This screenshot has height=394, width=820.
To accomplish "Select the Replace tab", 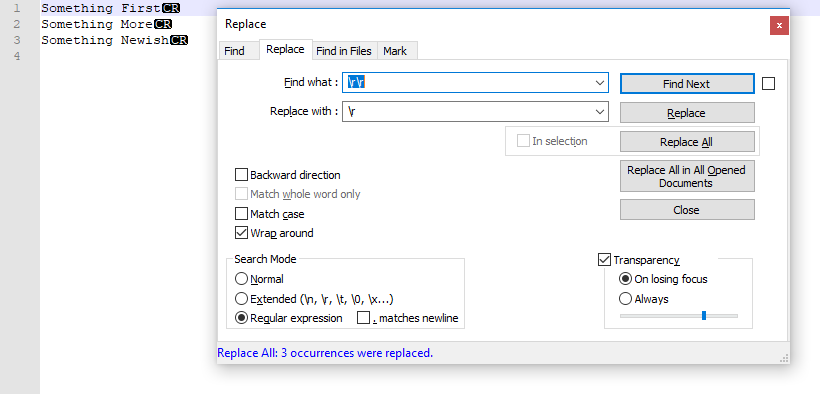I will click(285, 49).
